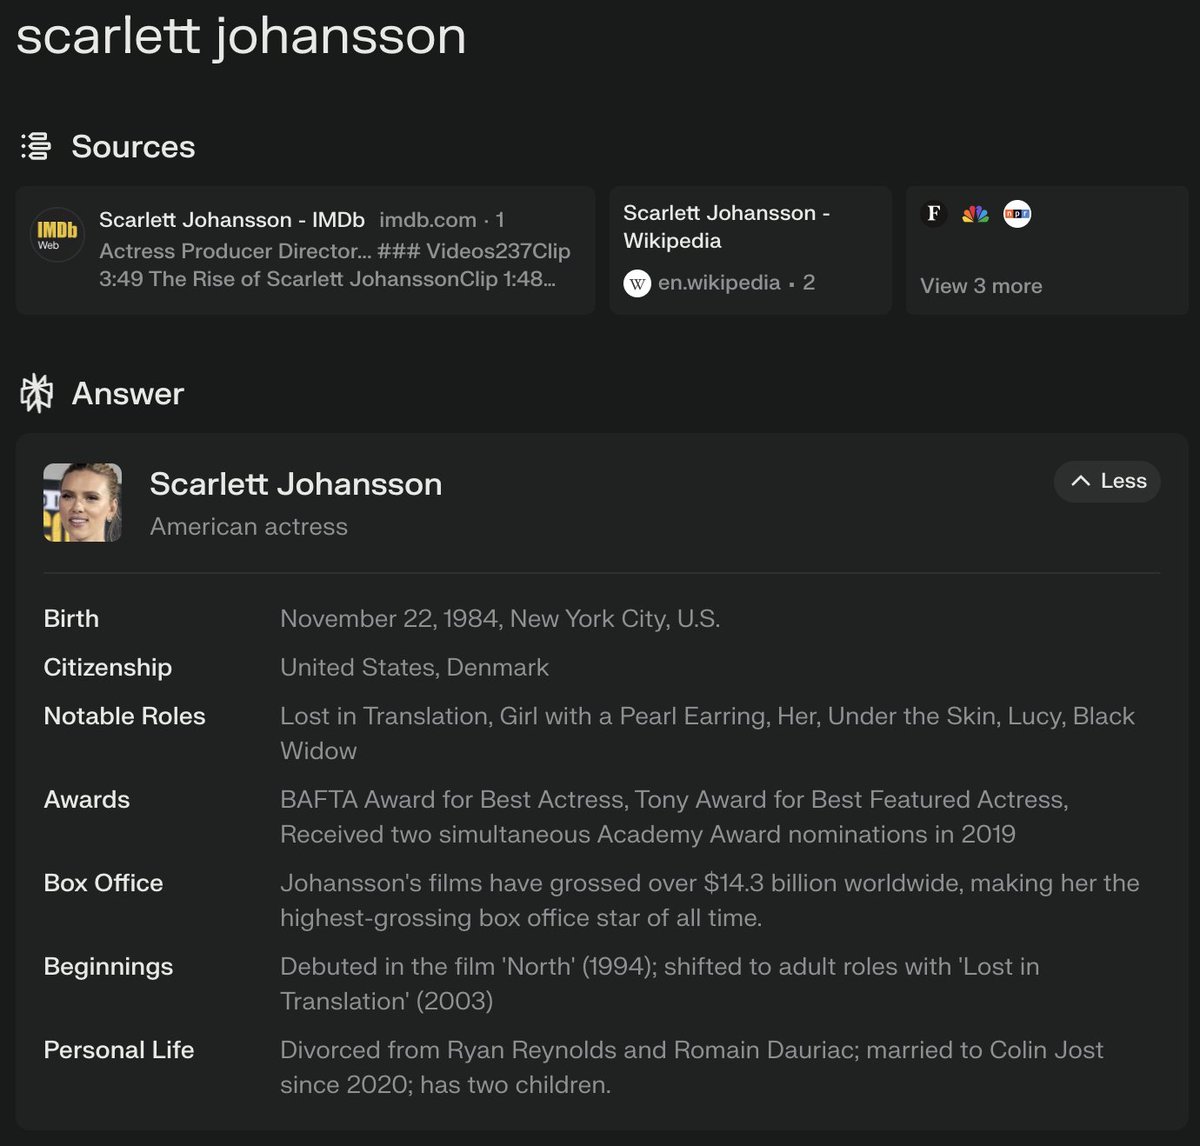Click the imdb.com domain label

click(x=428, y=219)
